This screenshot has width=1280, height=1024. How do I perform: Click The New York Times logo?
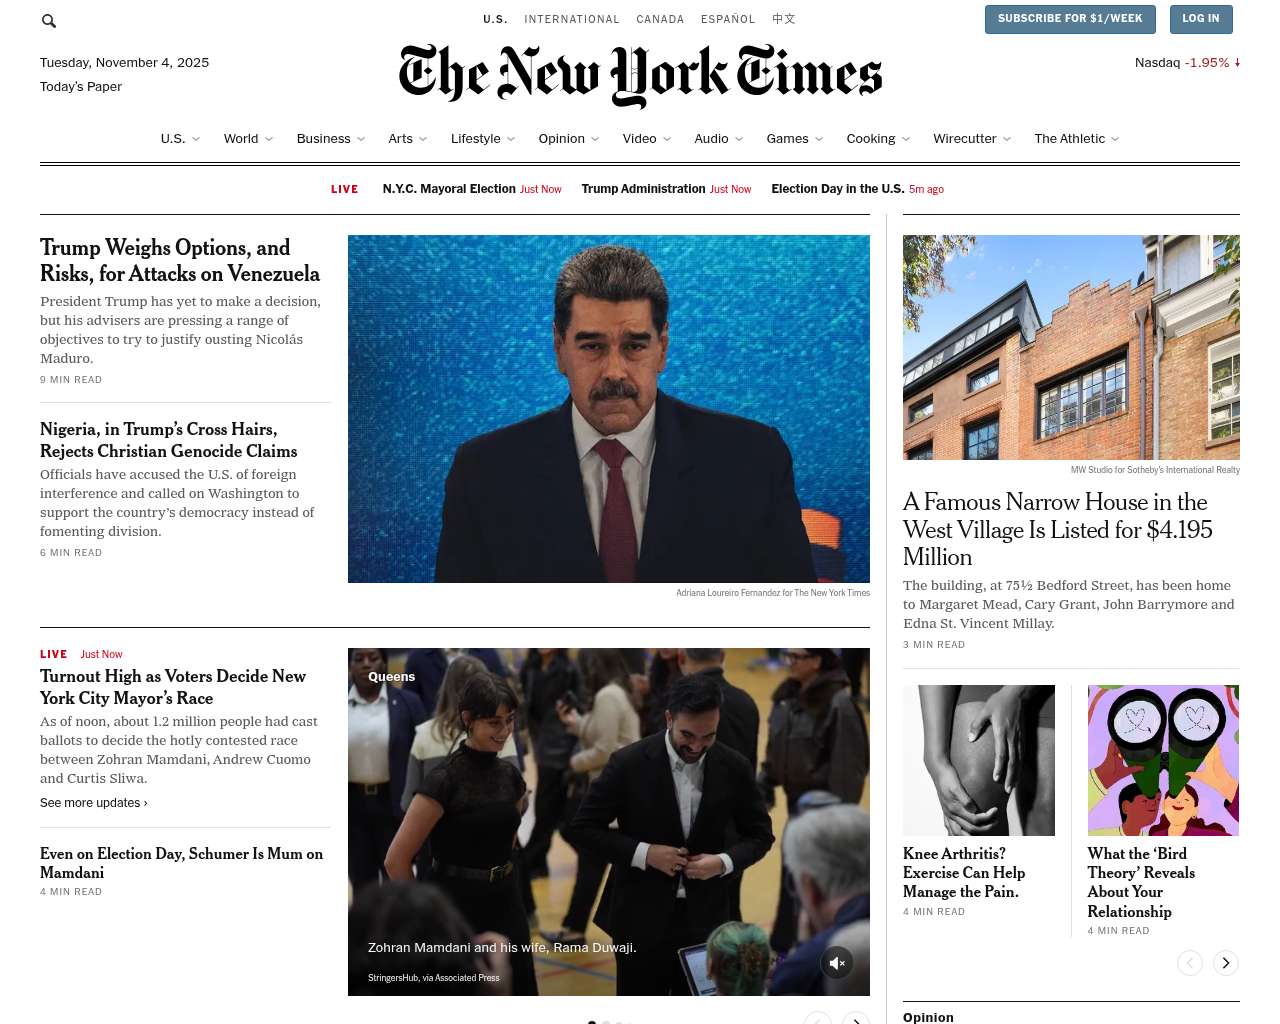[x=640, y=75]
